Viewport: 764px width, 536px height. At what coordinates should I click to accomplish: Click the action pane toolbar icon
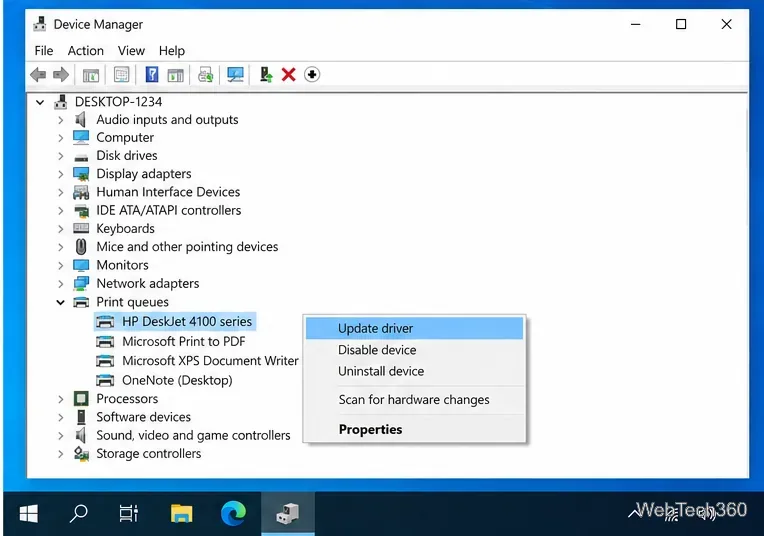175,75
